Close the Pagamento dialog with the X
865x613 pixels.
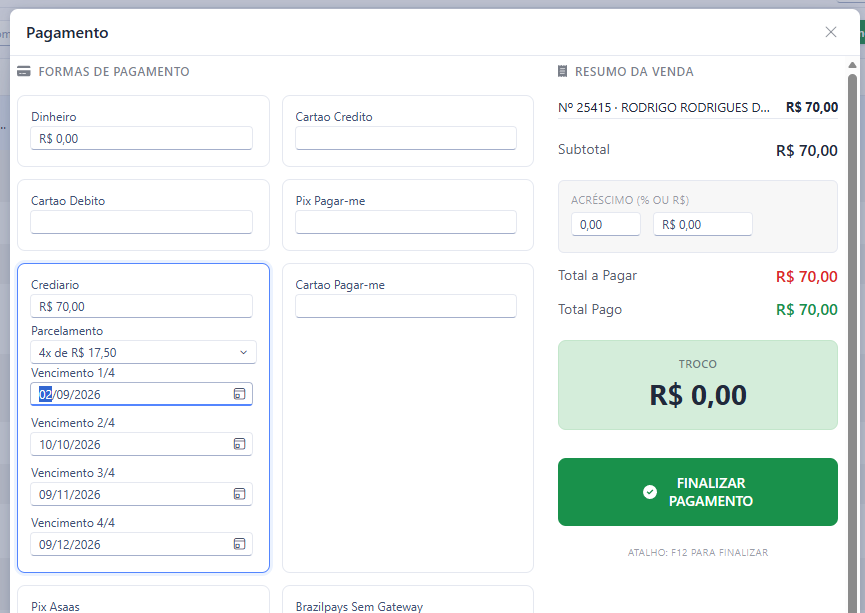click(831, 32)
